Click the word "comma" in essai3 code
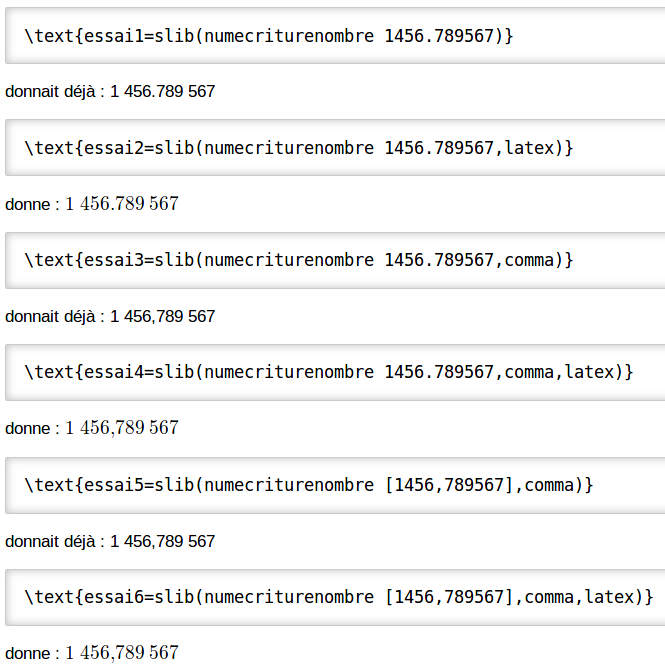 pos(529,260)
